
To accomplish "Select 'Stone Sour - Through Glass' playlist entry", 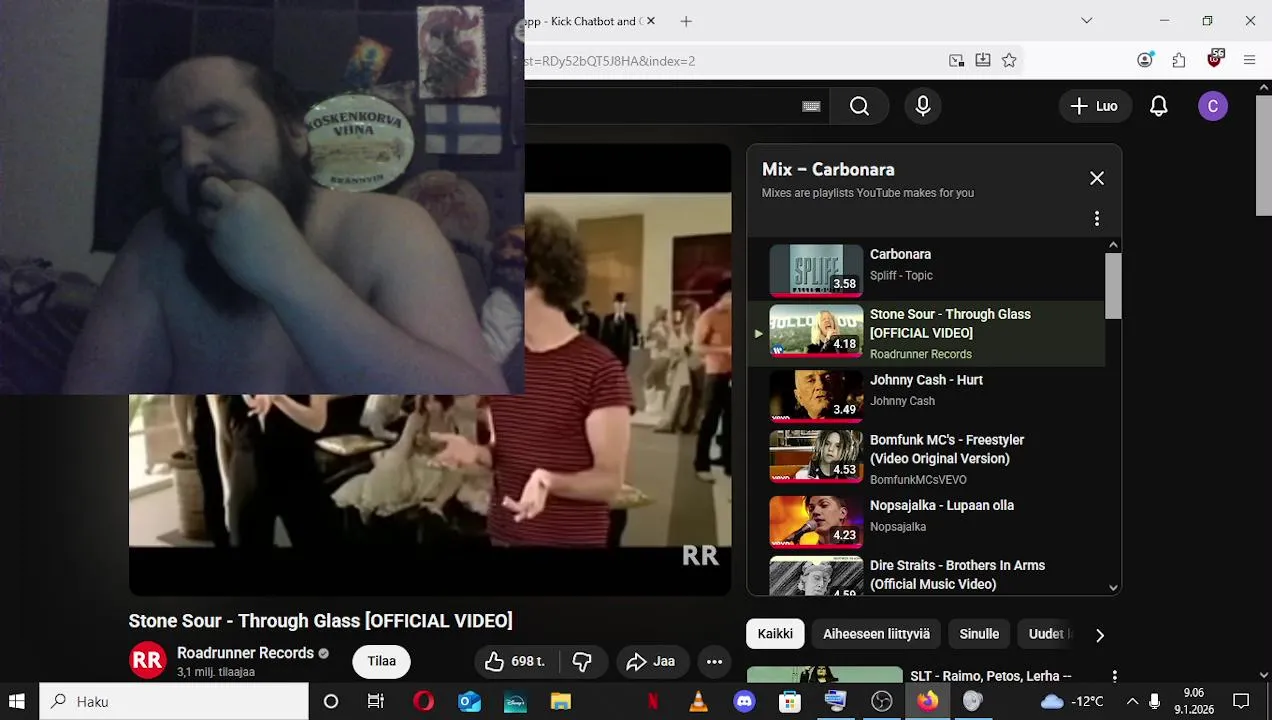I will tap(926, 332).
